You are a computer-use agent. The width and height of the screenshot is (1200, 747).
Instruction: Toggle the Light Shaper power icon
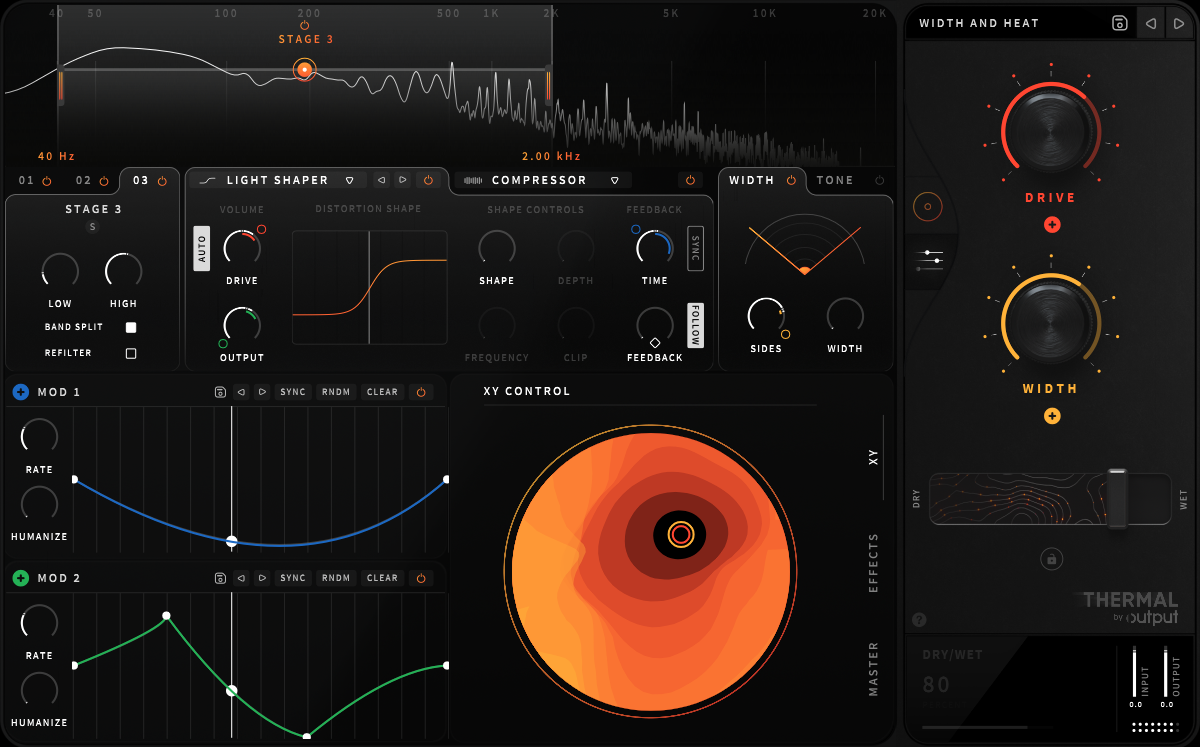[x=429, y=180]
